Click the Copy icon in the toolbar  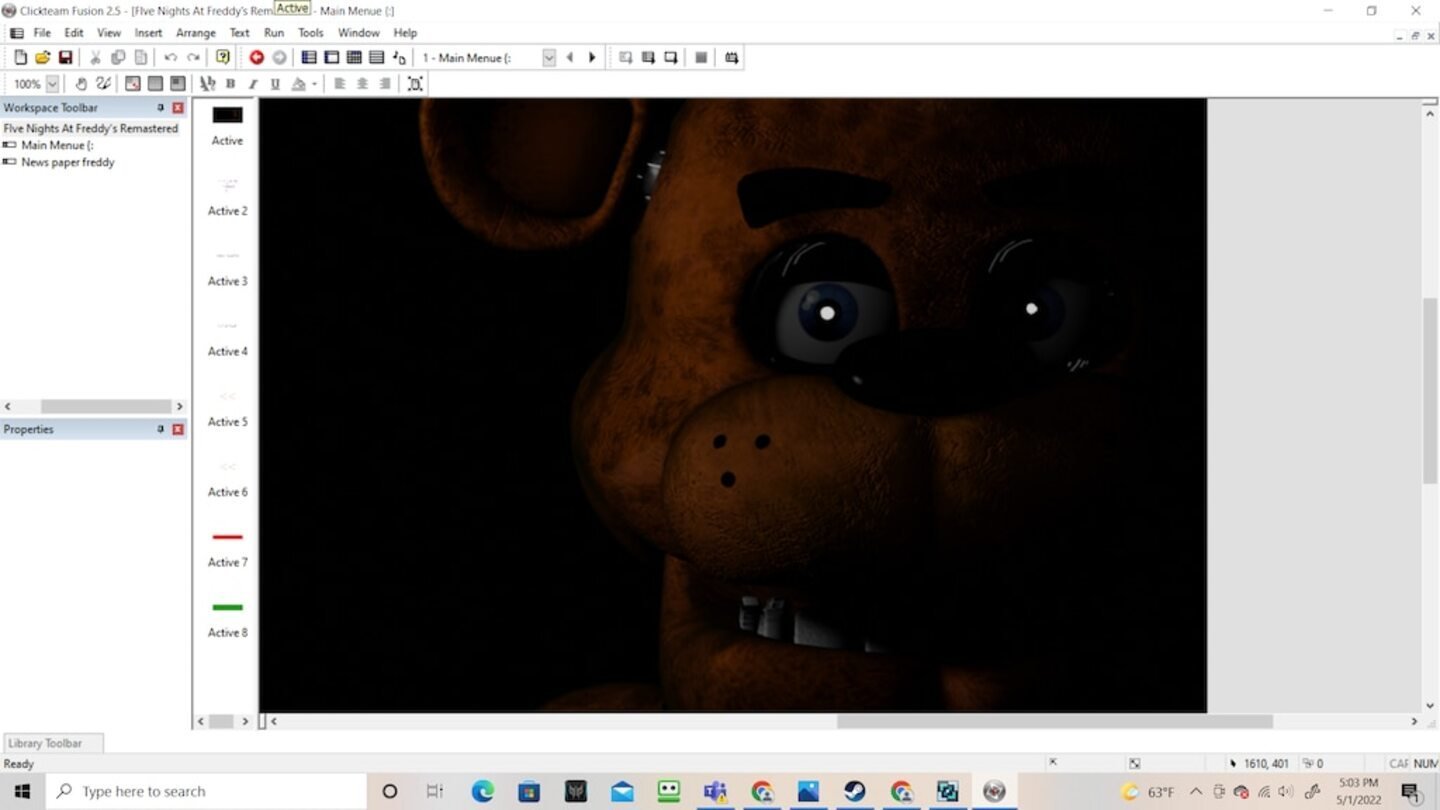[118, 58]
